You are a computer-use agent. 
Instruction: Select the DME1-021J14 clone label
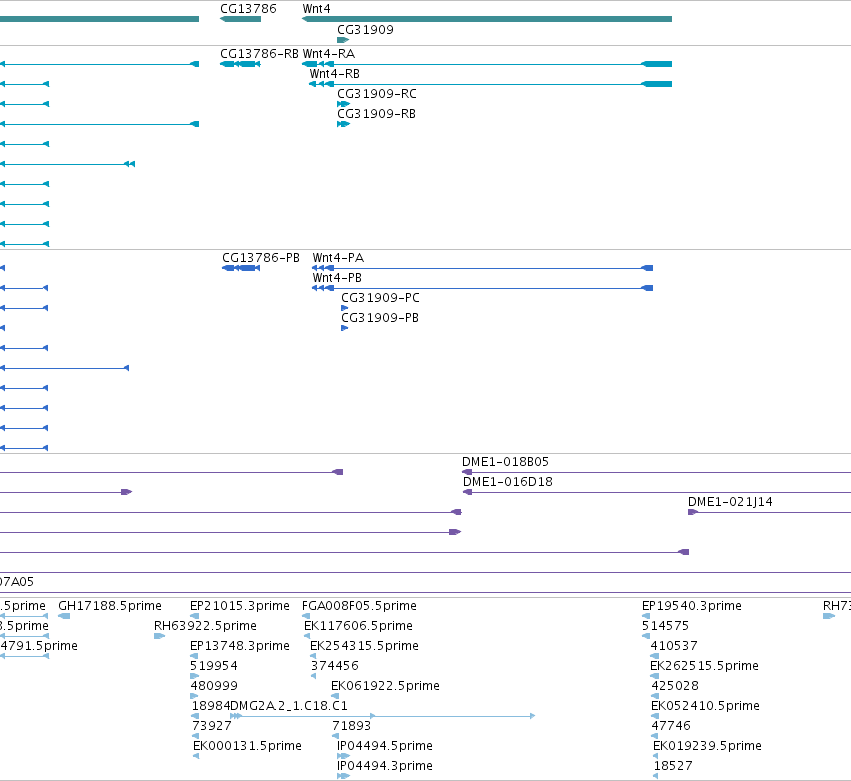pyautogui.click(x=730, y=502)
